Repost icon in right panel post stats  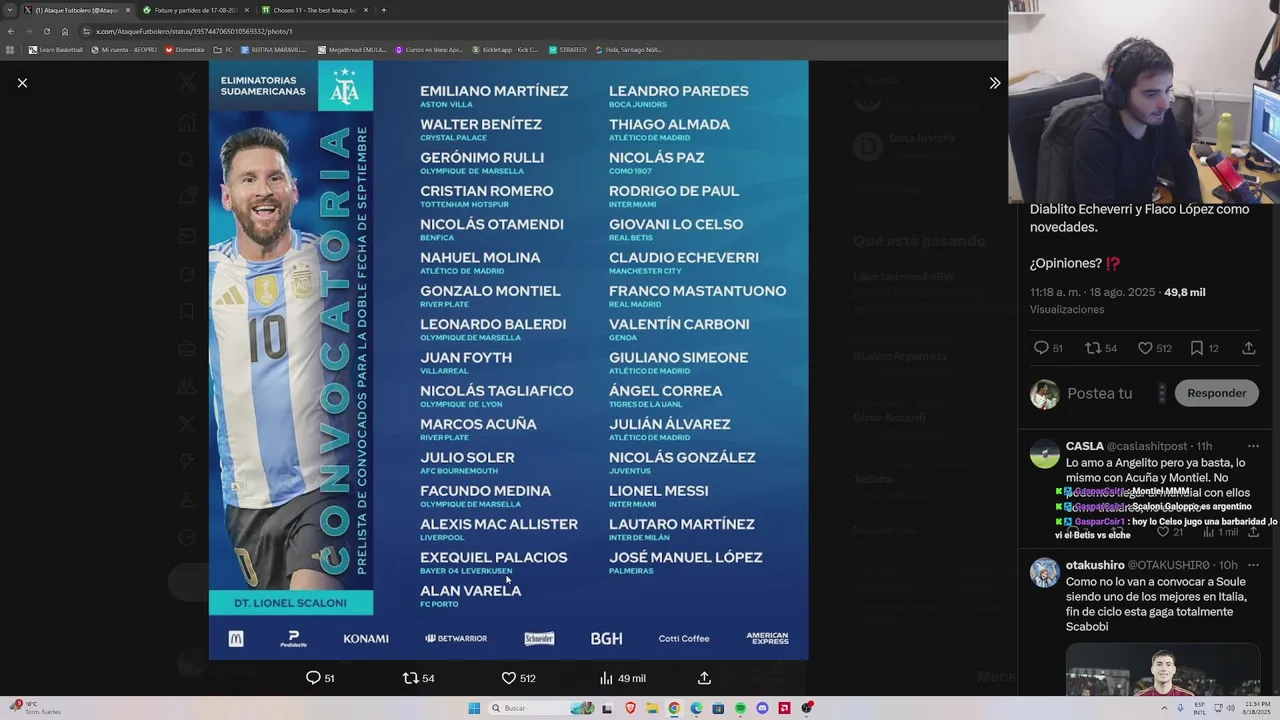(x=1093, y=348)
